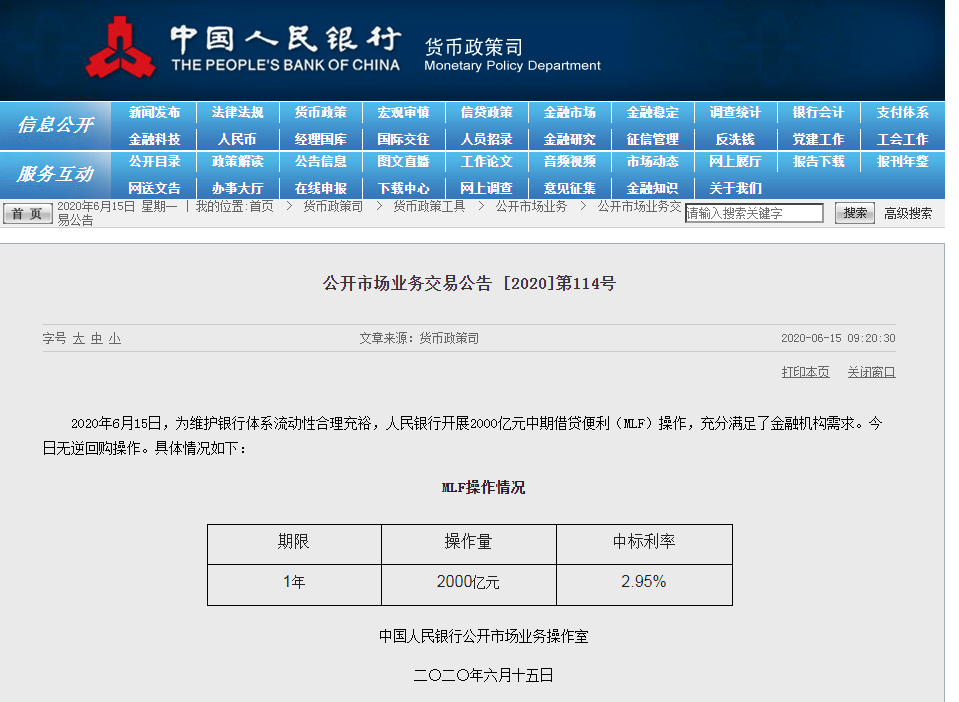Click 关闭窗口 link

coord(871,372)
